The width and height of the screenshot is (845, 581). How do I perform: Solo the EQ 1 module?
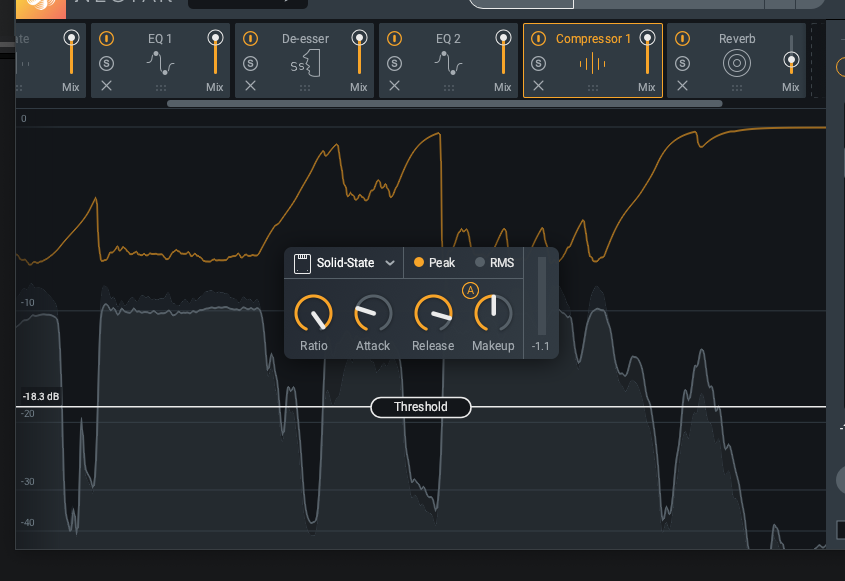point(105,62)
